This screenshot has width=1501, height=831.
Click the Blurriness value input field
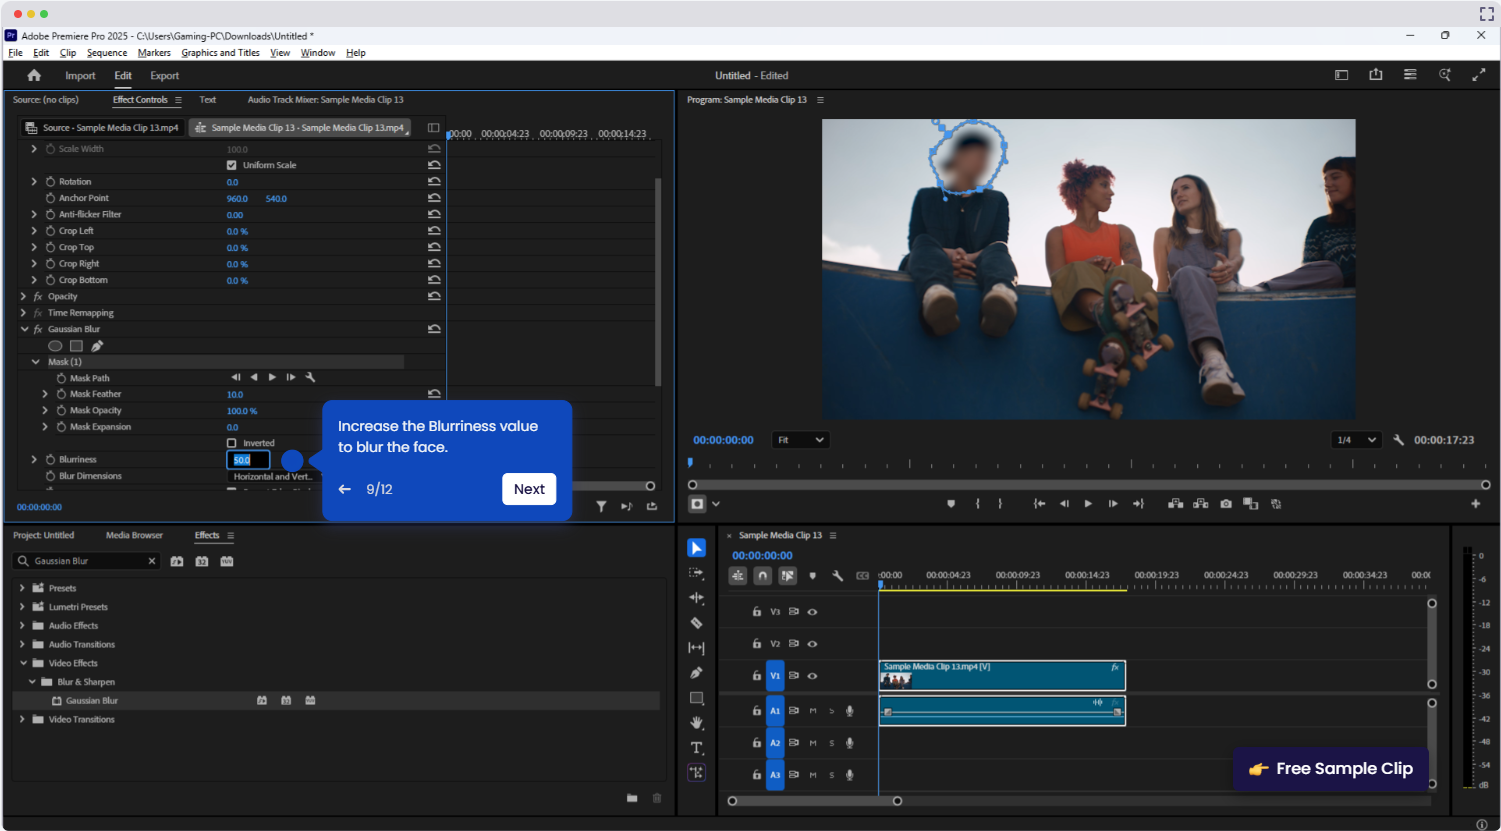248,460
